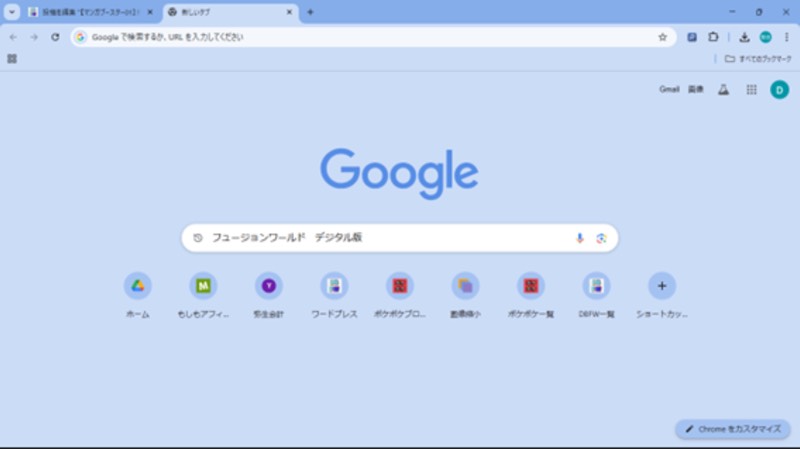Restore down the Chrome window
The image size is (800, 449).
point(759,12)
